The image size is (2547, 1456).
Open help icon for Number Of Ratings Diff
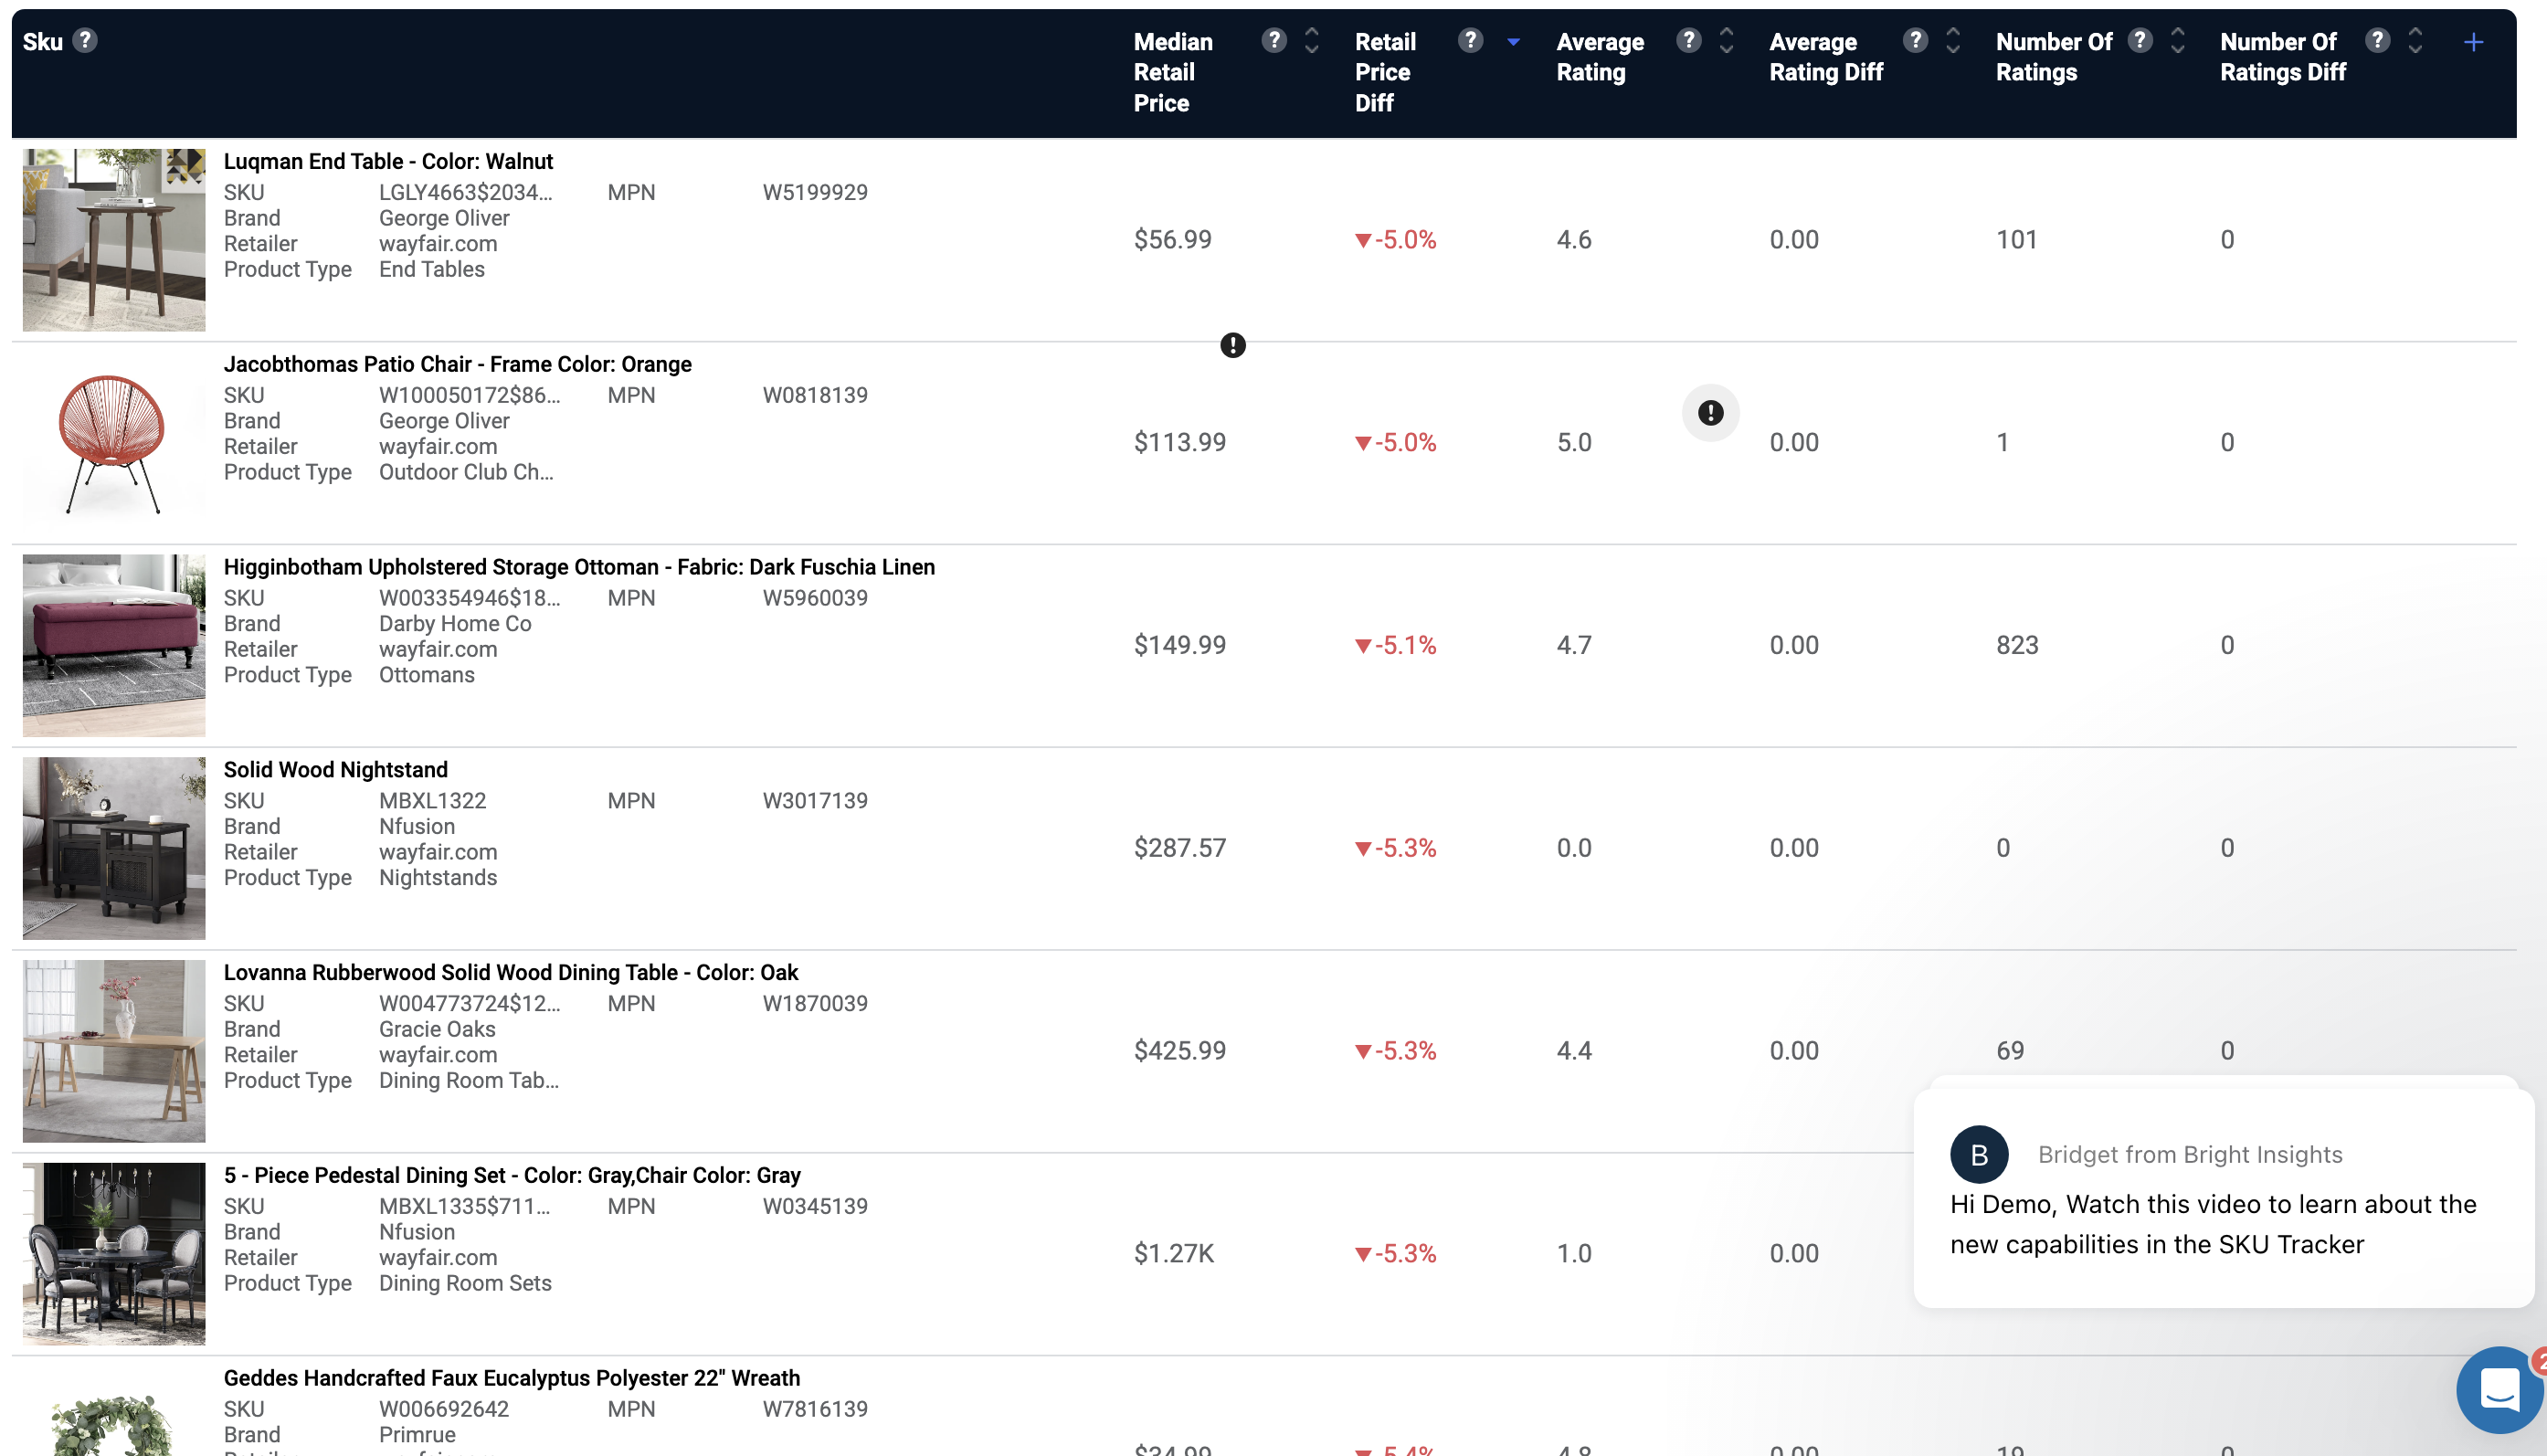[2377, 40]
